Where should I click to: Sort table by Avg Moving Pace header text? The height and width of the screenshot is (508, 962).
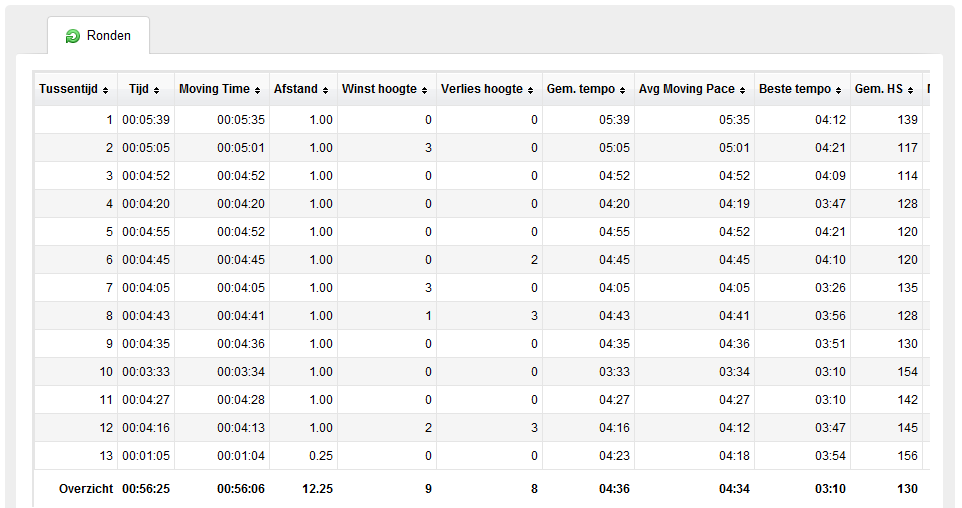click(687, 89)
